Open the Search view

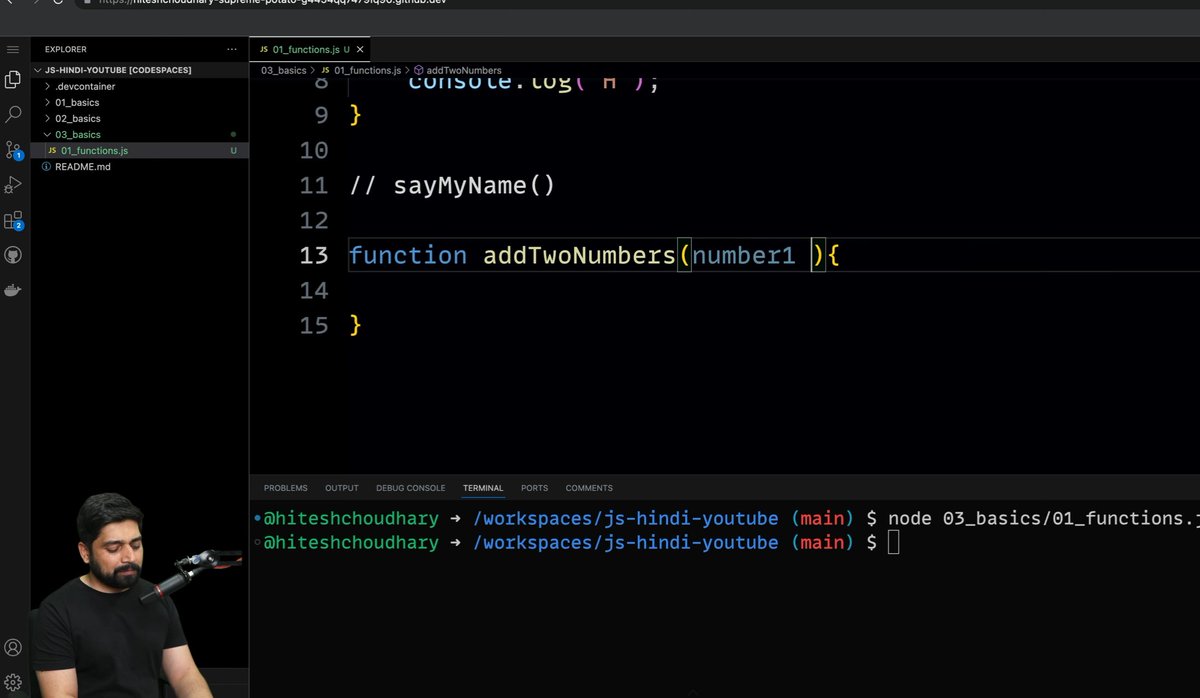[x=13, y=115]
